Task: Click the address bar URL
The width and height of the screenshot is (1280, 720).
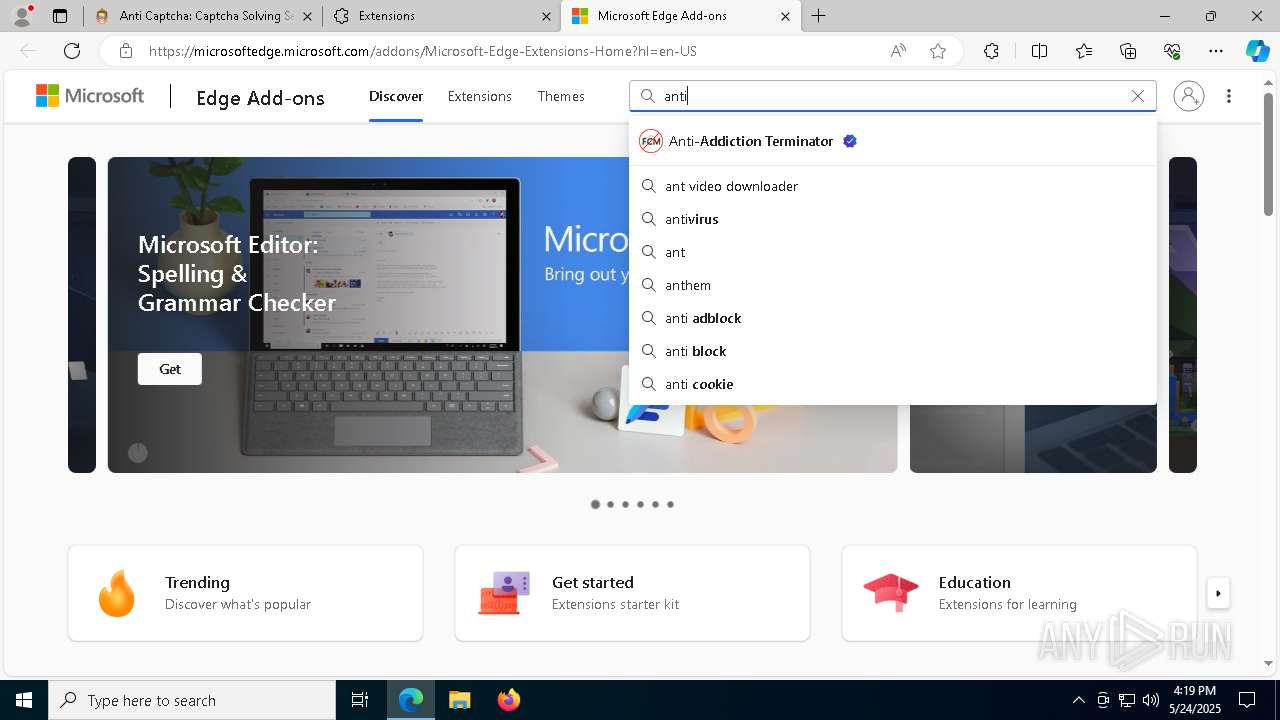Action: (x=423, y=51)
